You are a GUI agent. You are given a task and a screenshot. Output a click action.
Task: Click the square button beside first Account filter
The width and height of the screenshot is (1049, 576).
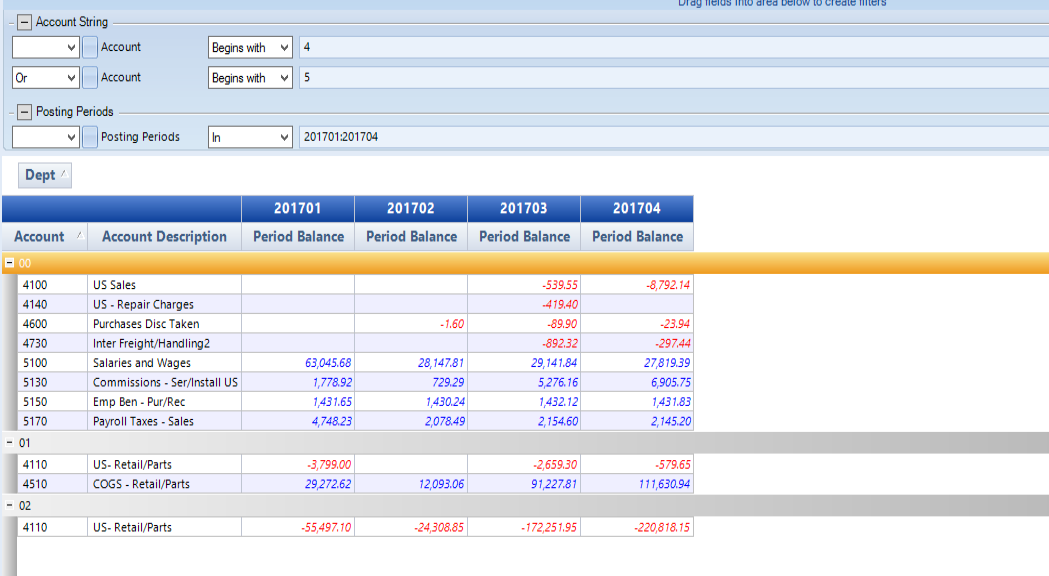click(90, 47)
